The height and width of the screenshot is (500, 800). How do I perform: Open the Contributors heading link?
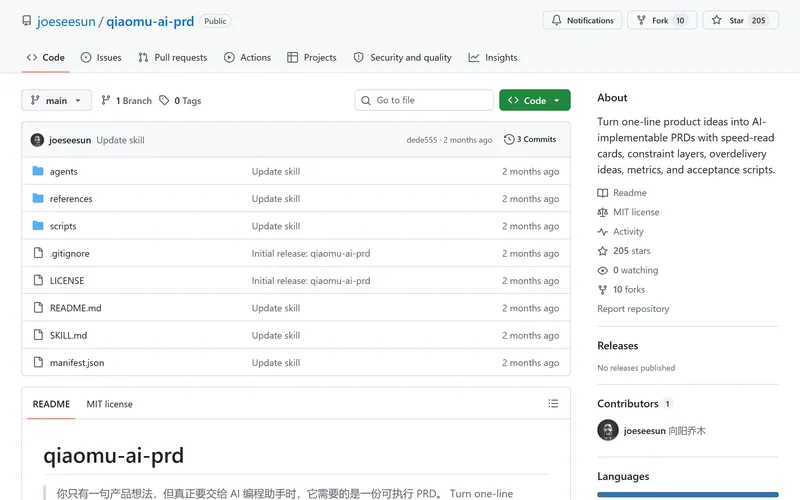[x=635, y=404]
